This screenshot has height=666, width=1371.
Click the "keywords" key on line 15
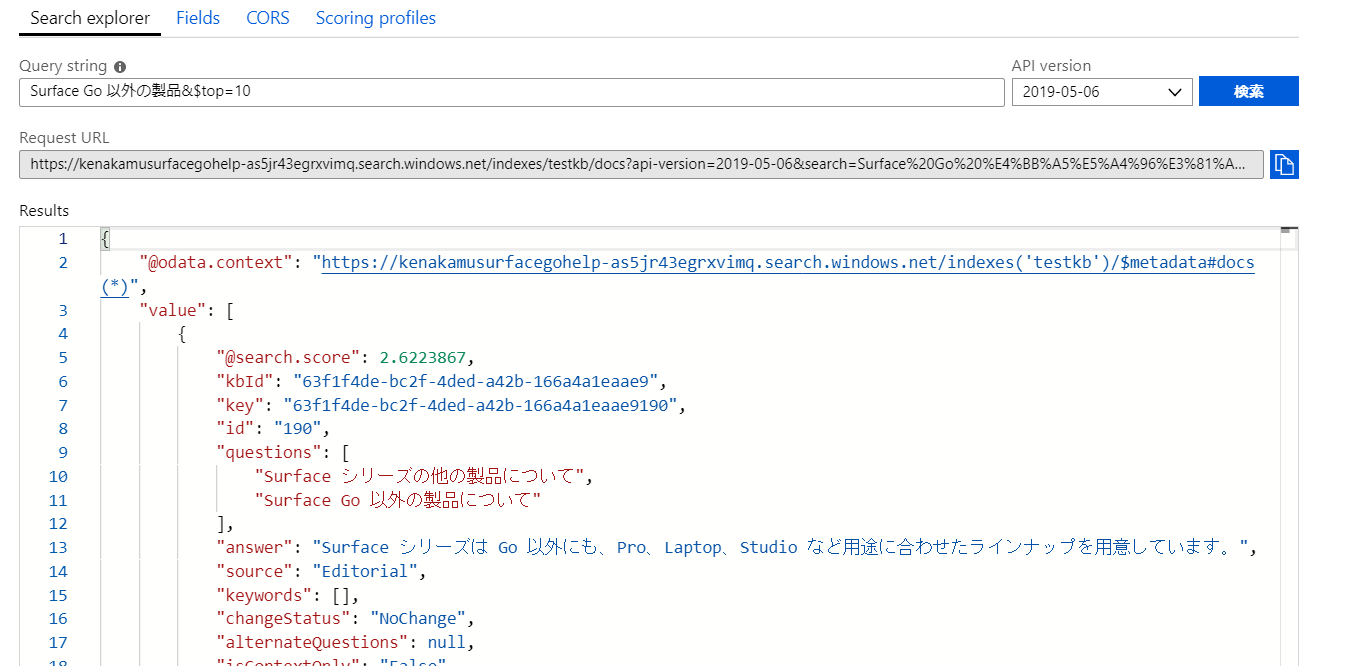click(x=261, y=595)
